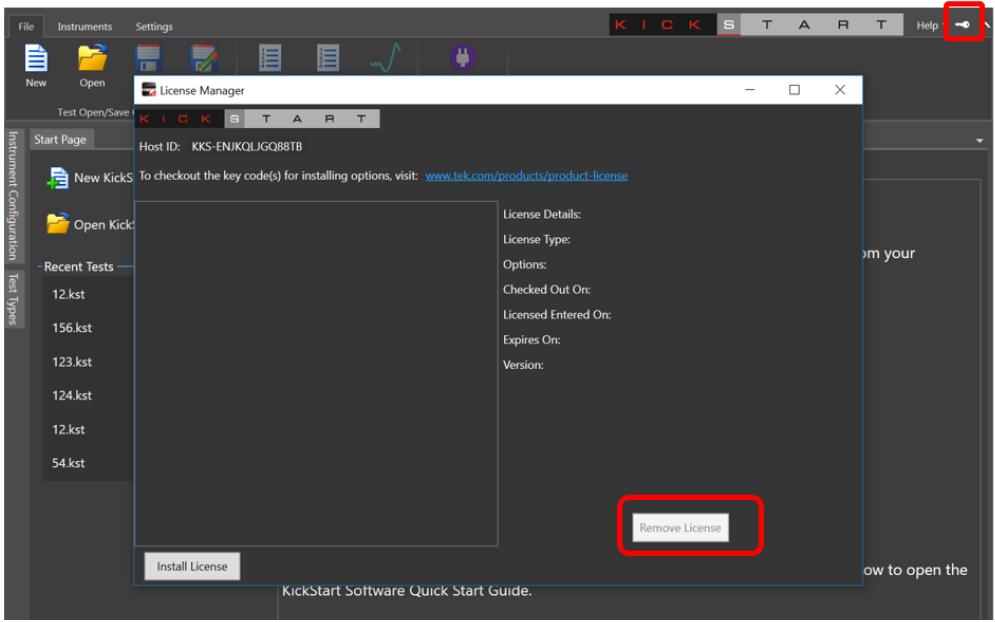The image size is (995, 622).
Task: Click the second list document ribbon icon
Action: point(327,58)
